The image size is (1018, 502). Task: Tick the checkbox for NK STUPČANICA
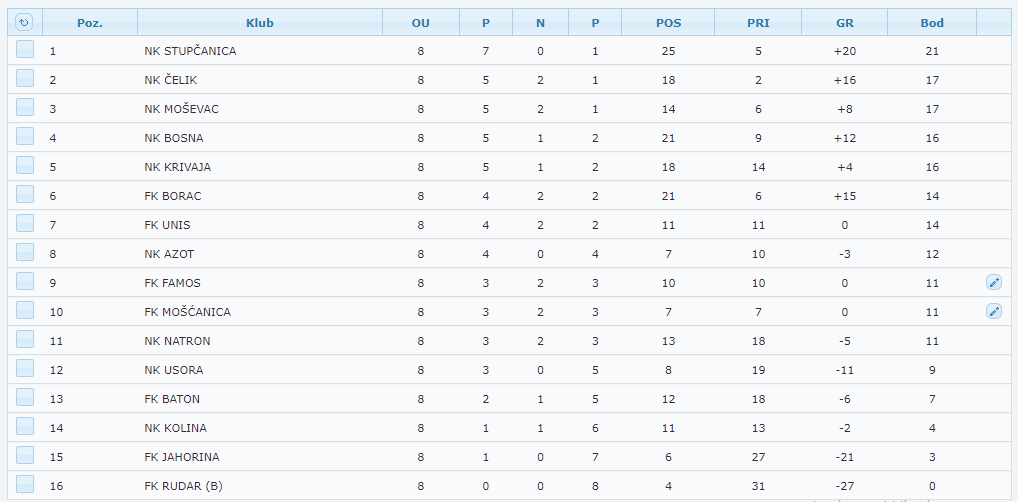(25, 50)
